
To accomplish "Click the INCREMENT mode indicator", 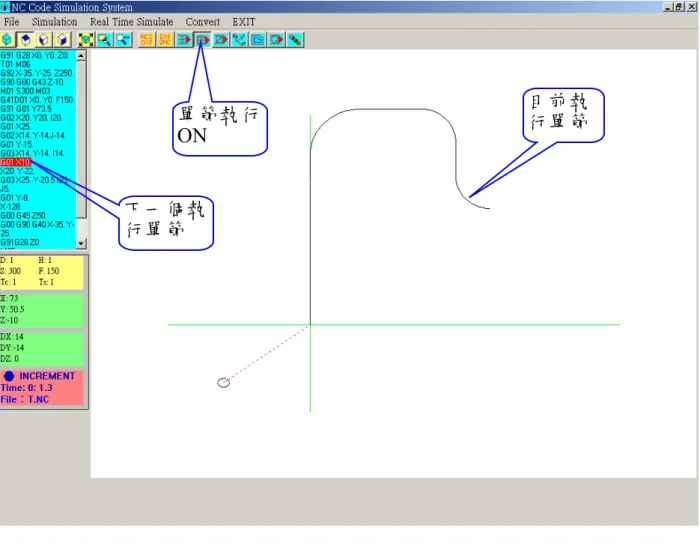I will tap(39, 376).
